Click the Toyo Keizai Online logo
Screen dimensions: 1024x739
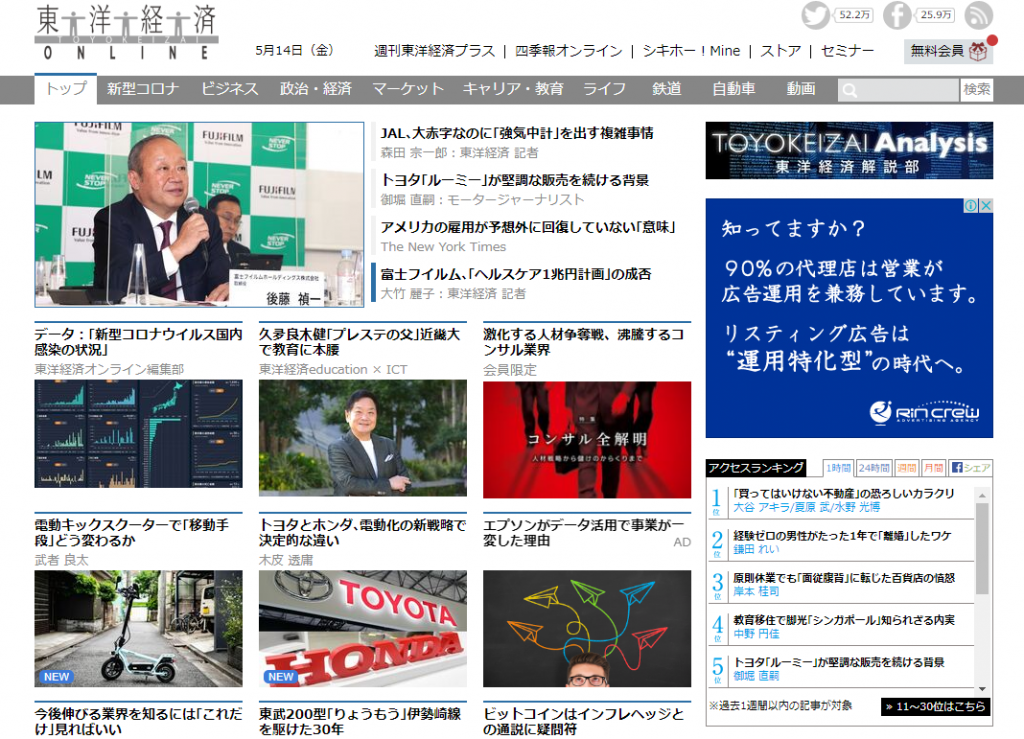(126, 33)
